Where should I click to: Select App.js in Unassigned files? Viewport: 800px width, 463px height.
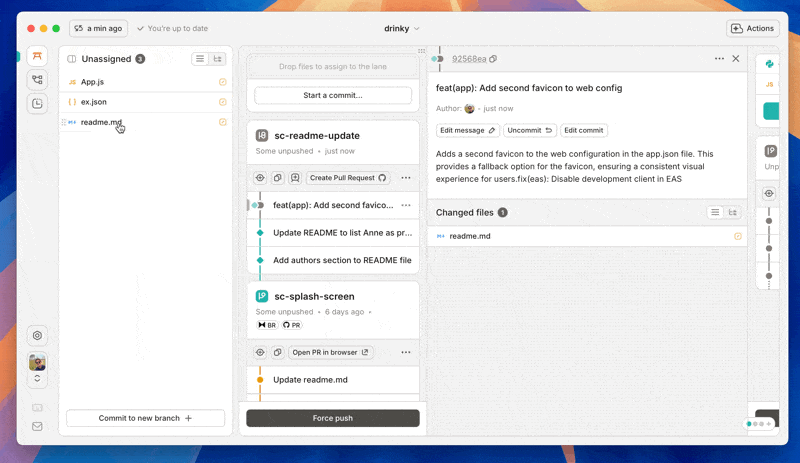95,82
